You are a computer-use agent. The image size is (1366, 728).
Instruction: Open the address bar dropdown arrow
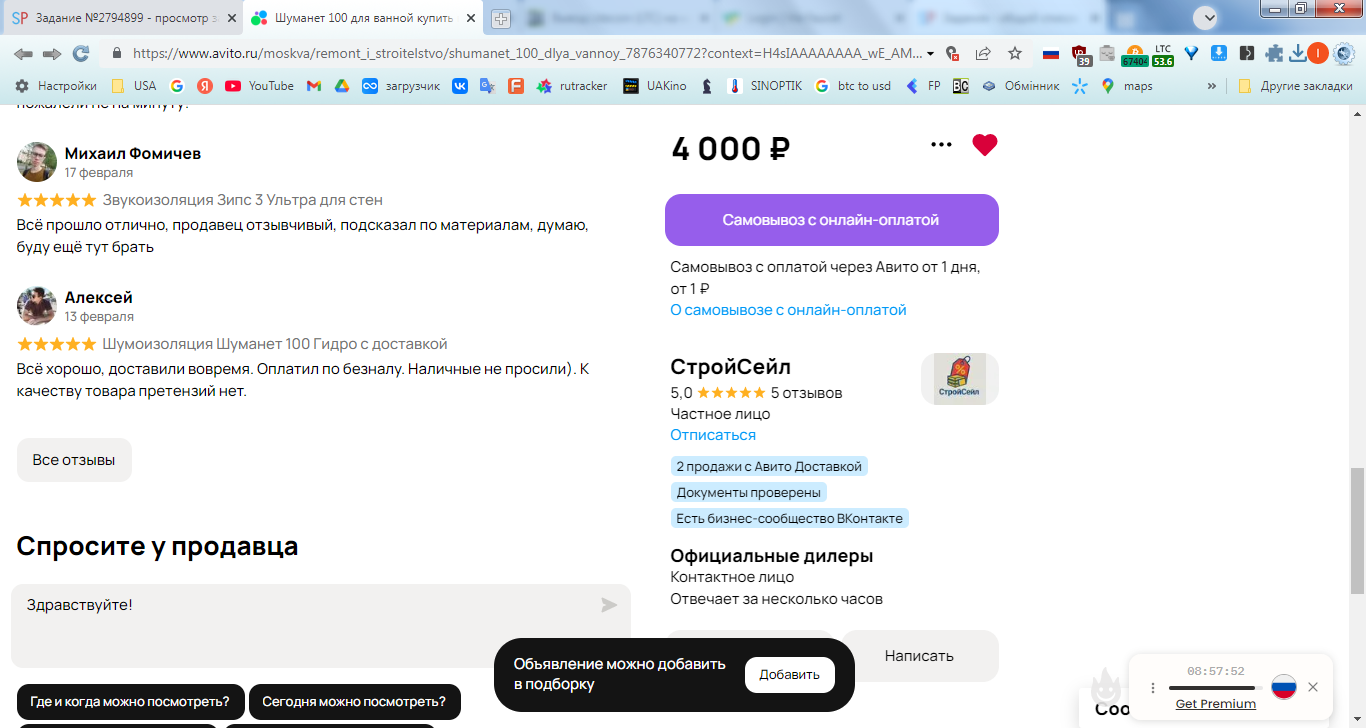(x=931, y=53)
